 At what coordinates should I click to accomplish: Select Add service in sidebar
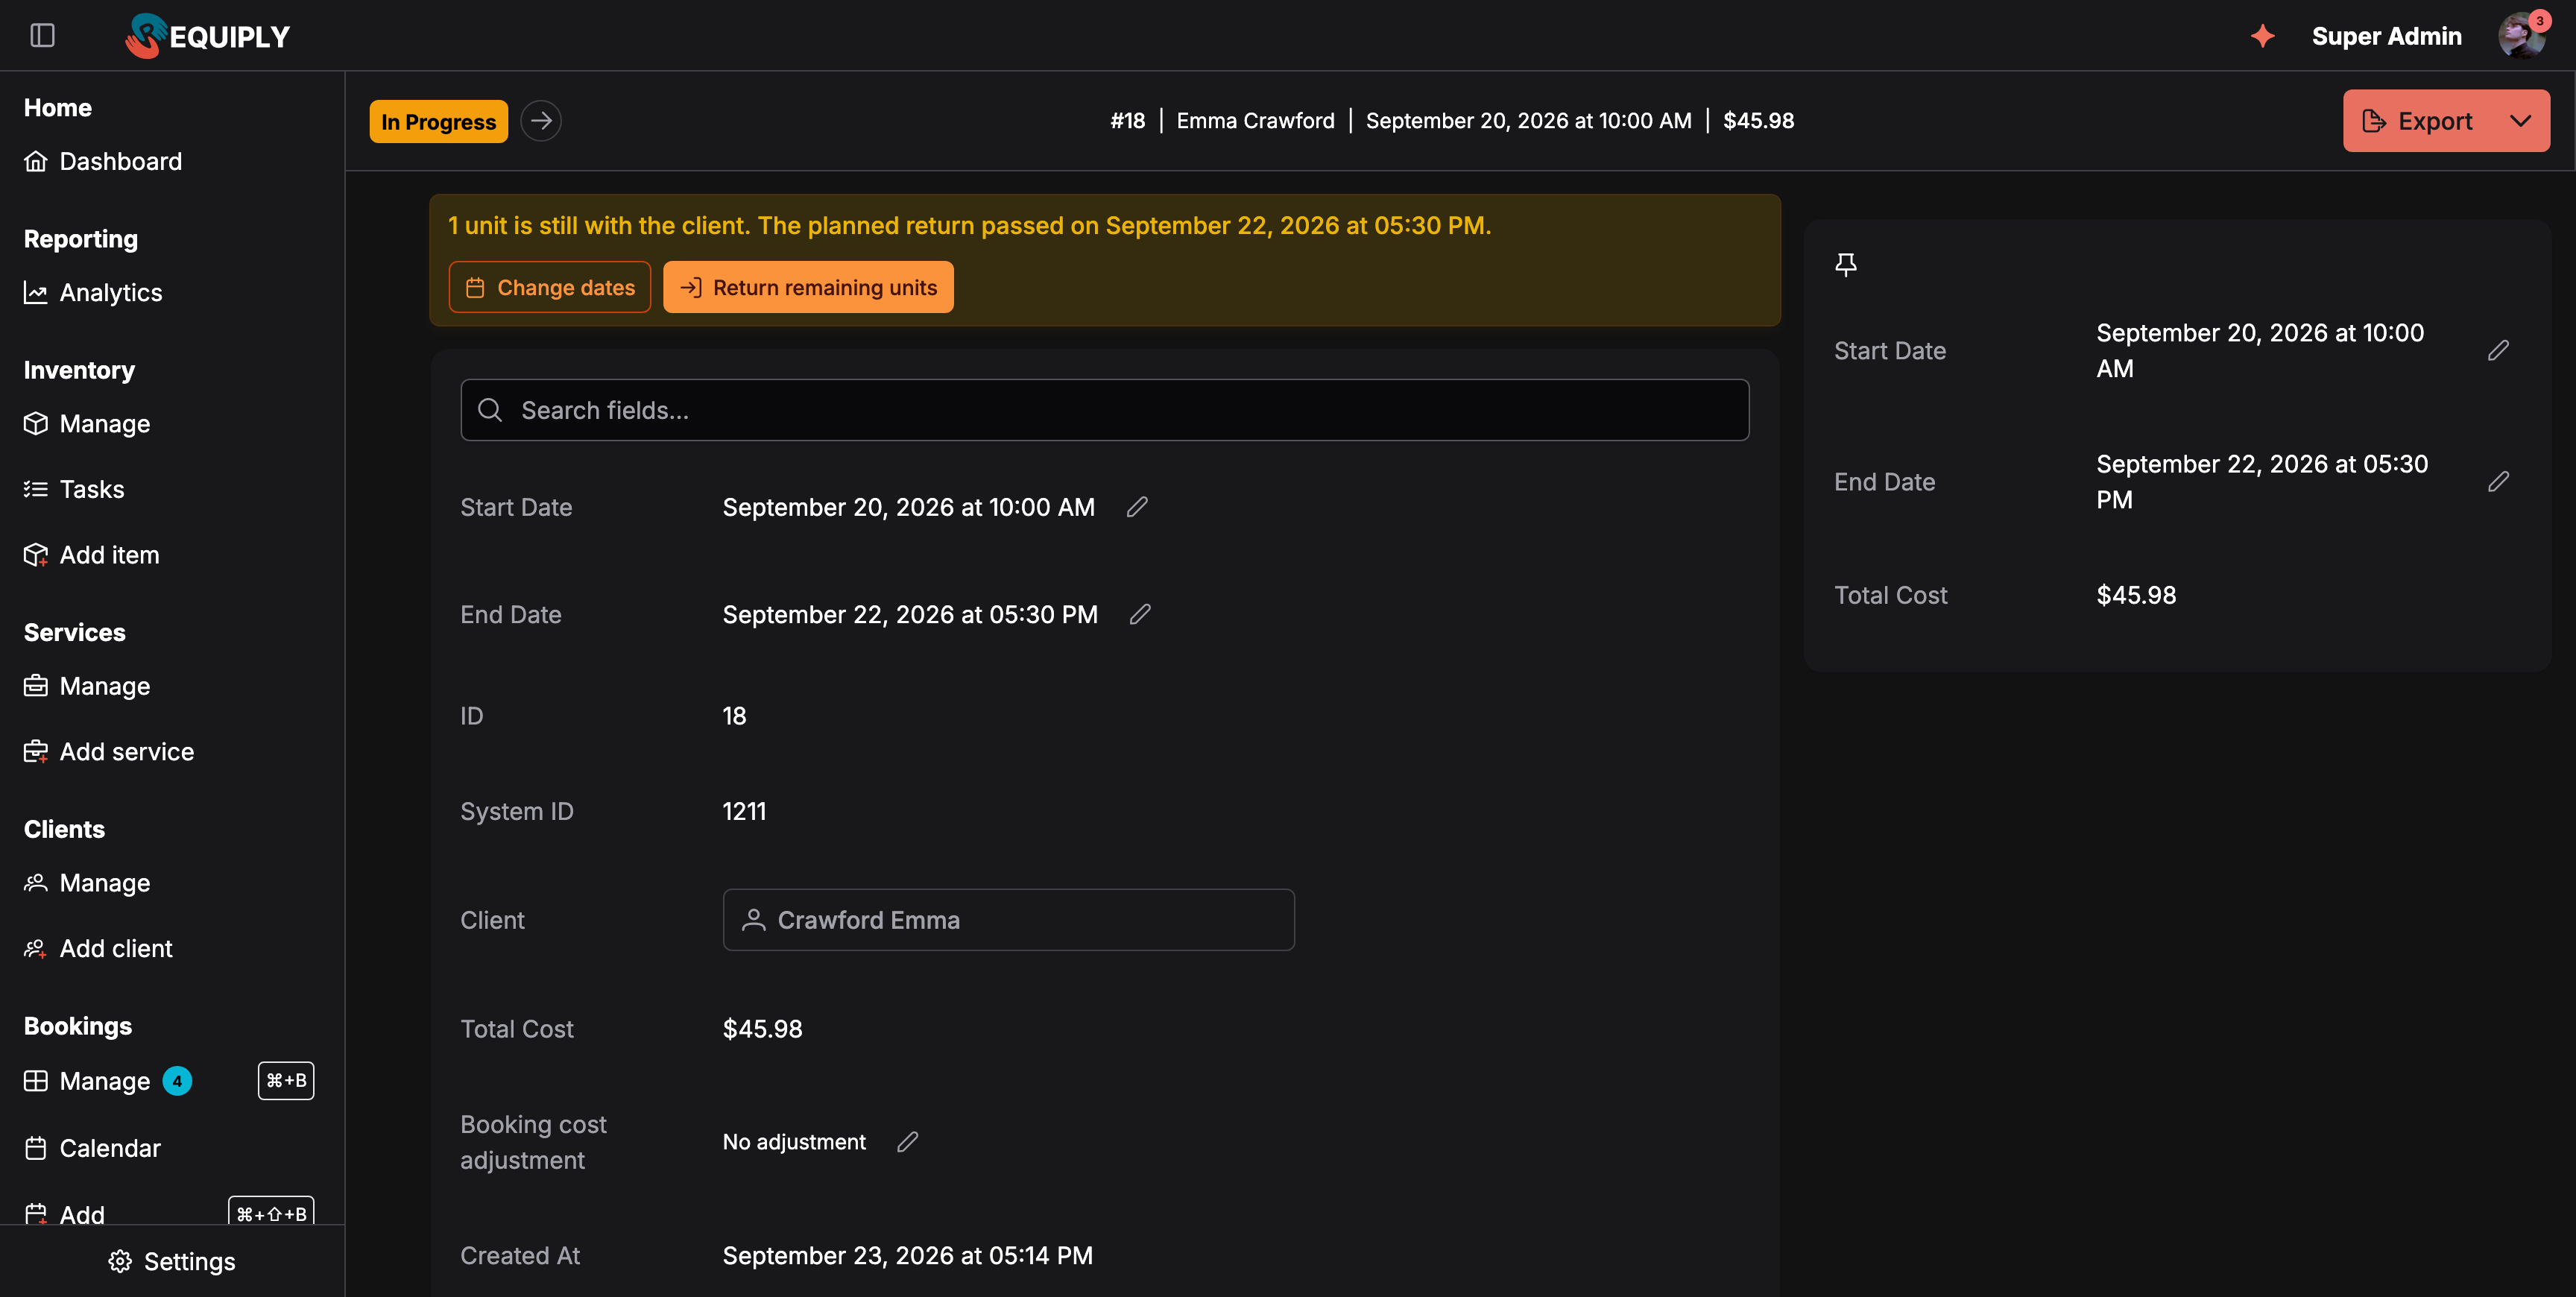point(109,752)
